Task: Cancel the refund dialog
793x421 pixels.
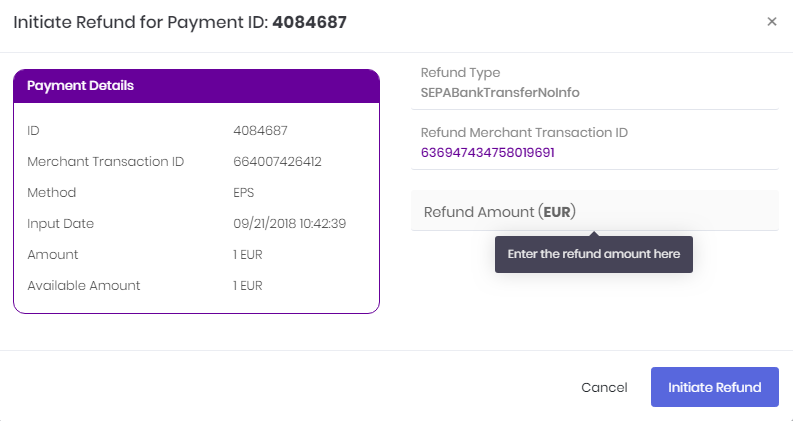Action: click(604, 388)
